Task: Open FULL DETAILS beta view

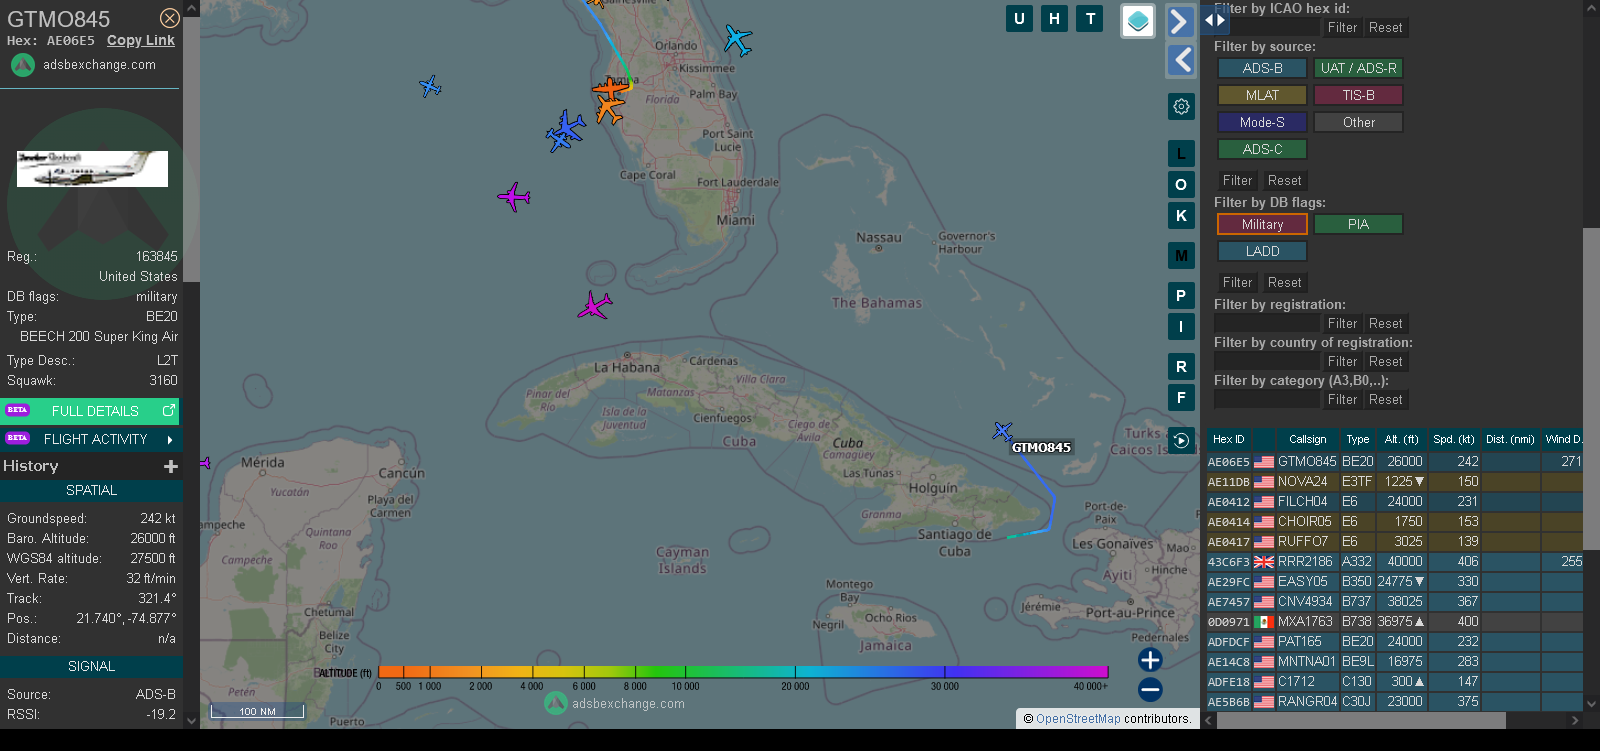Action: point(91,411)
